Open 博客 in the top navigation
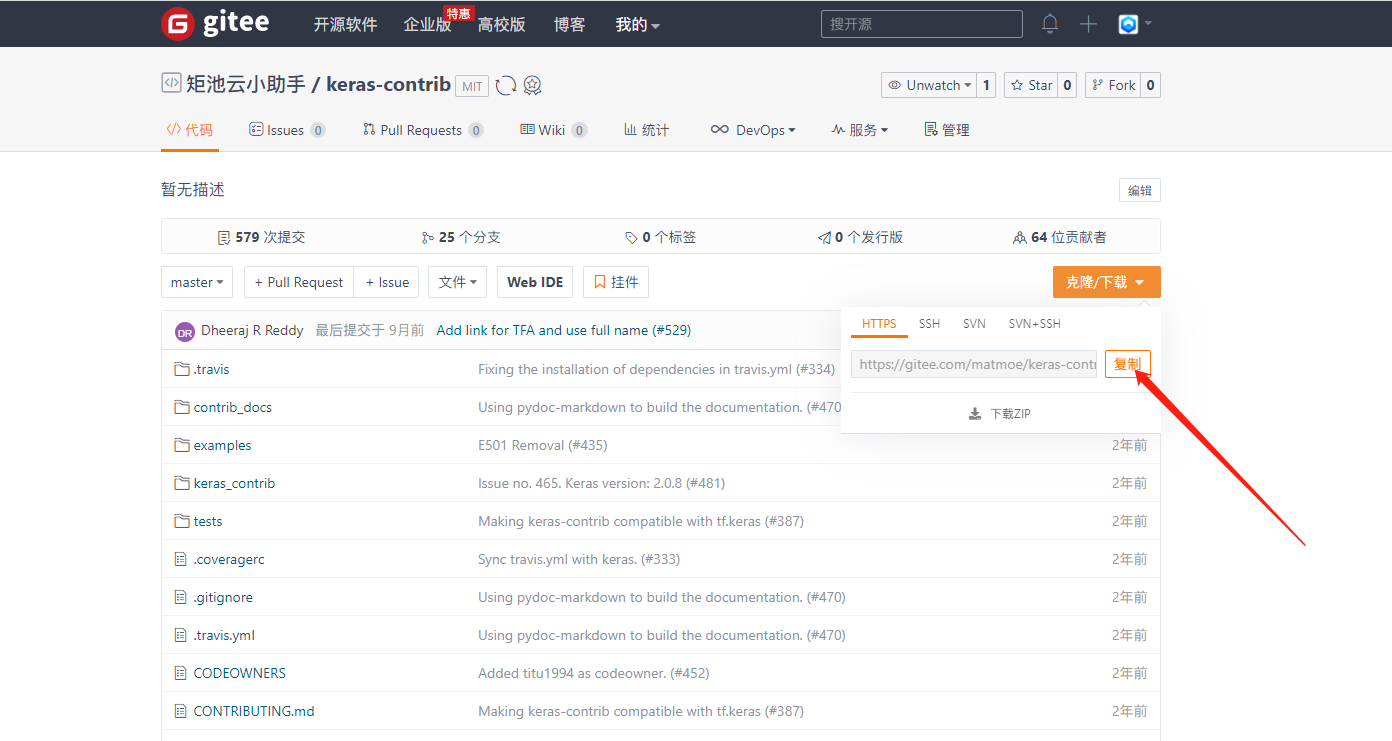 point(570,25)
